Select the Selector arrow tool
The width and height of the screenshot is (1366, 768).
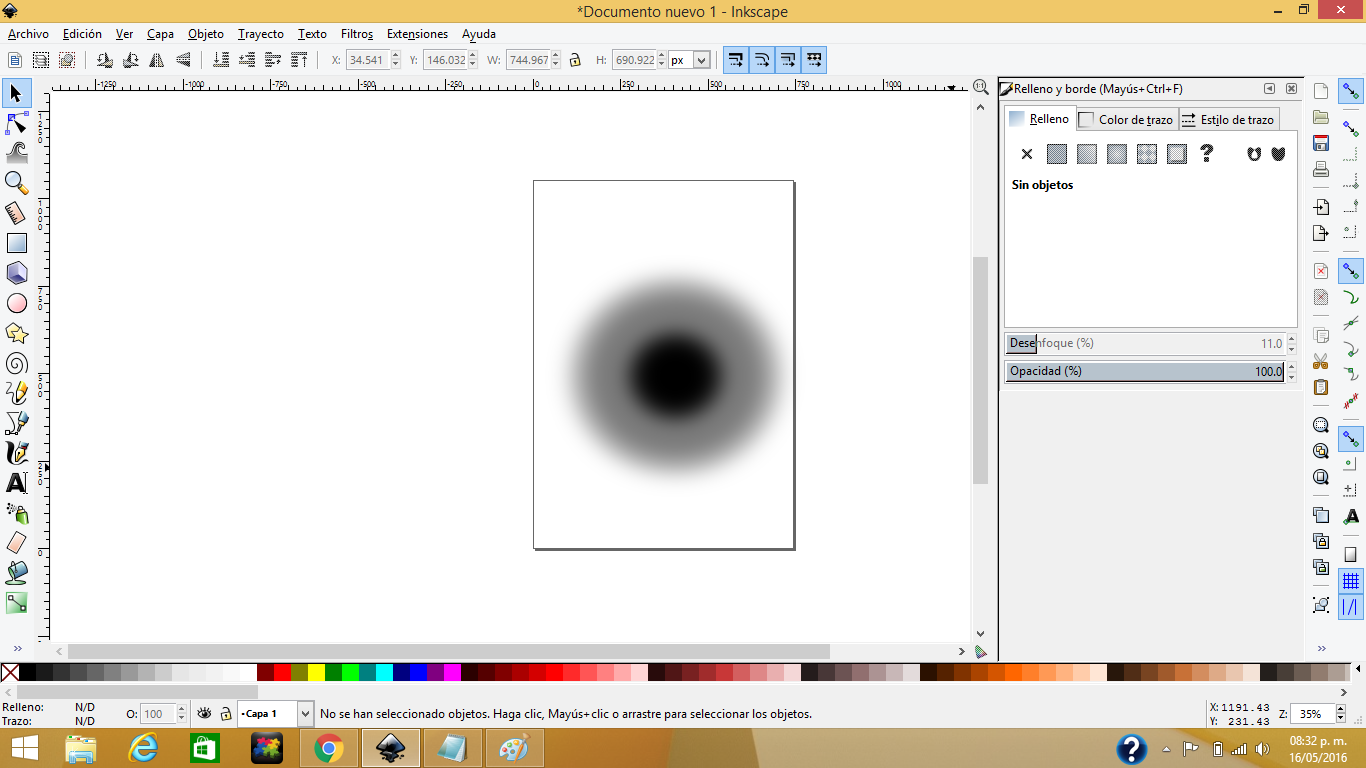click(15, 93)
